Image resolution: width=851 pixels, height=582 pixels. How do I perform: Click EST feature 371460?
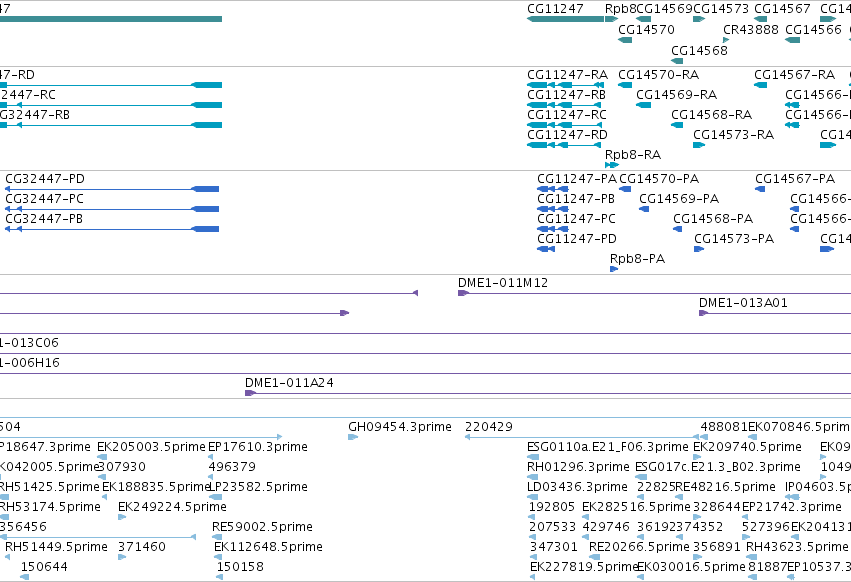[142, 547]
